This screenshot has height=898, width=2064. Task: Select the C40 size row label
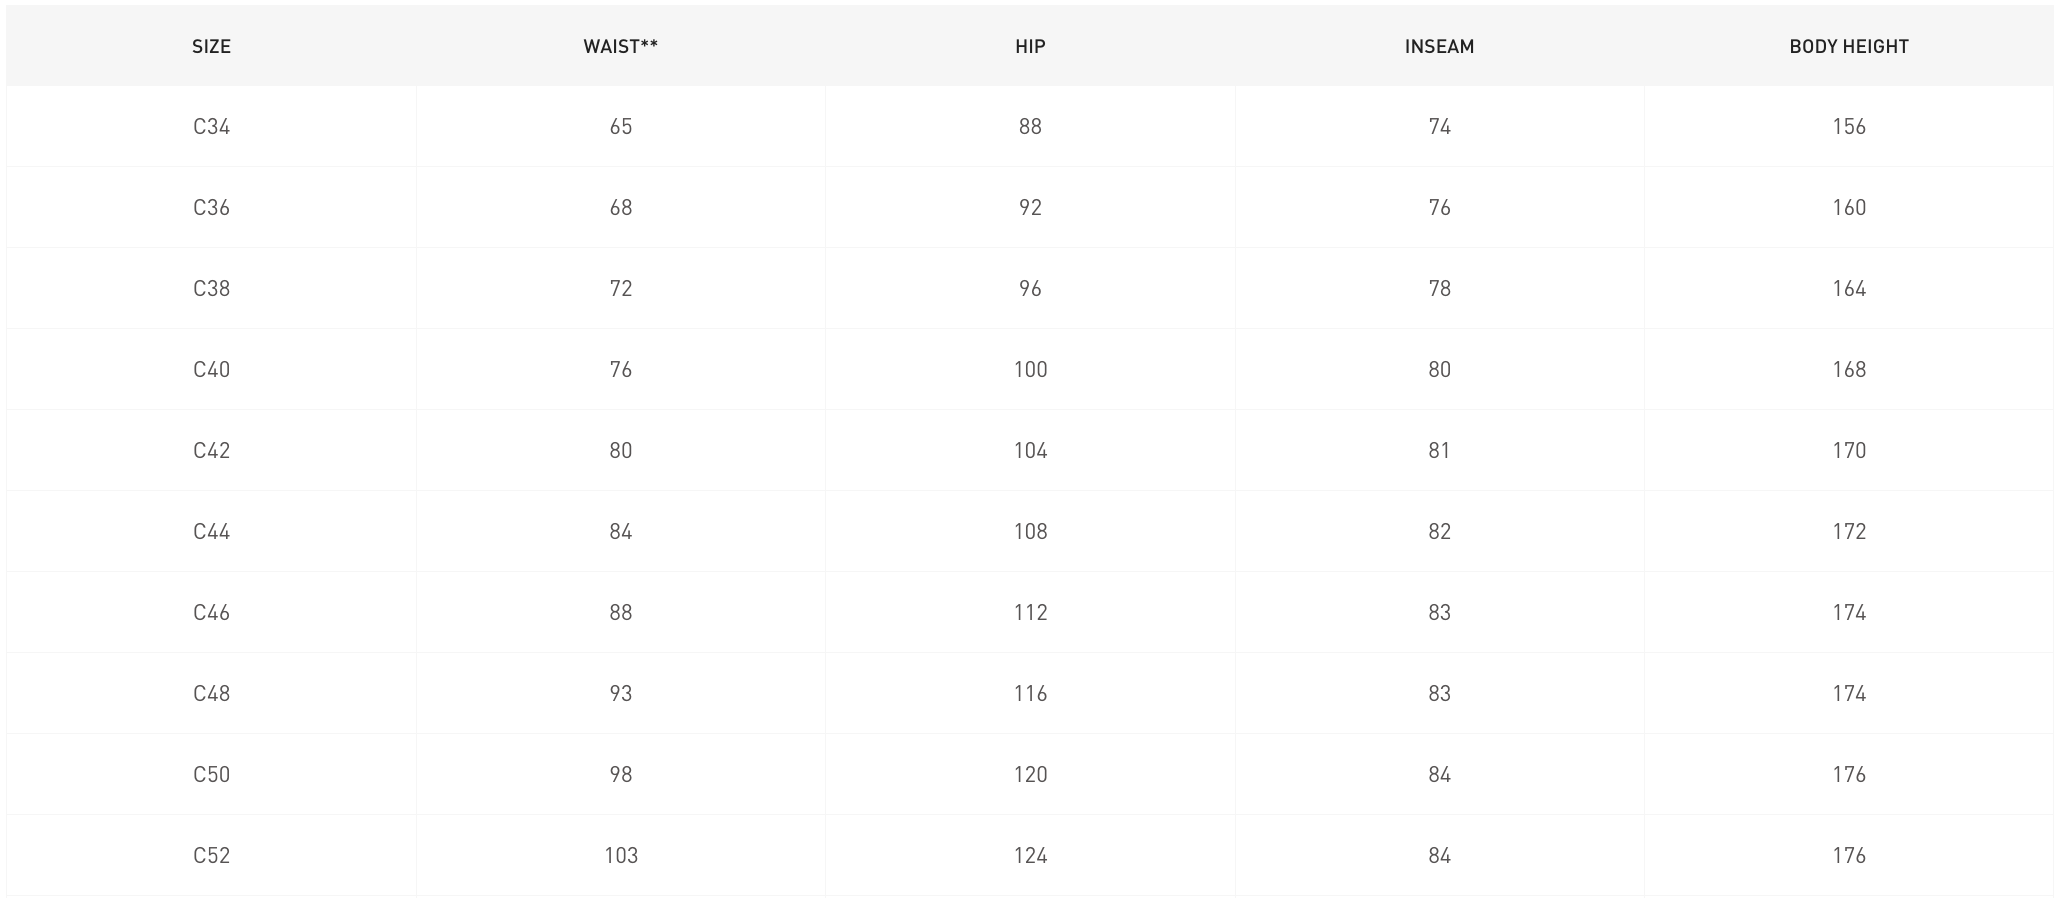tap(211, 370)
